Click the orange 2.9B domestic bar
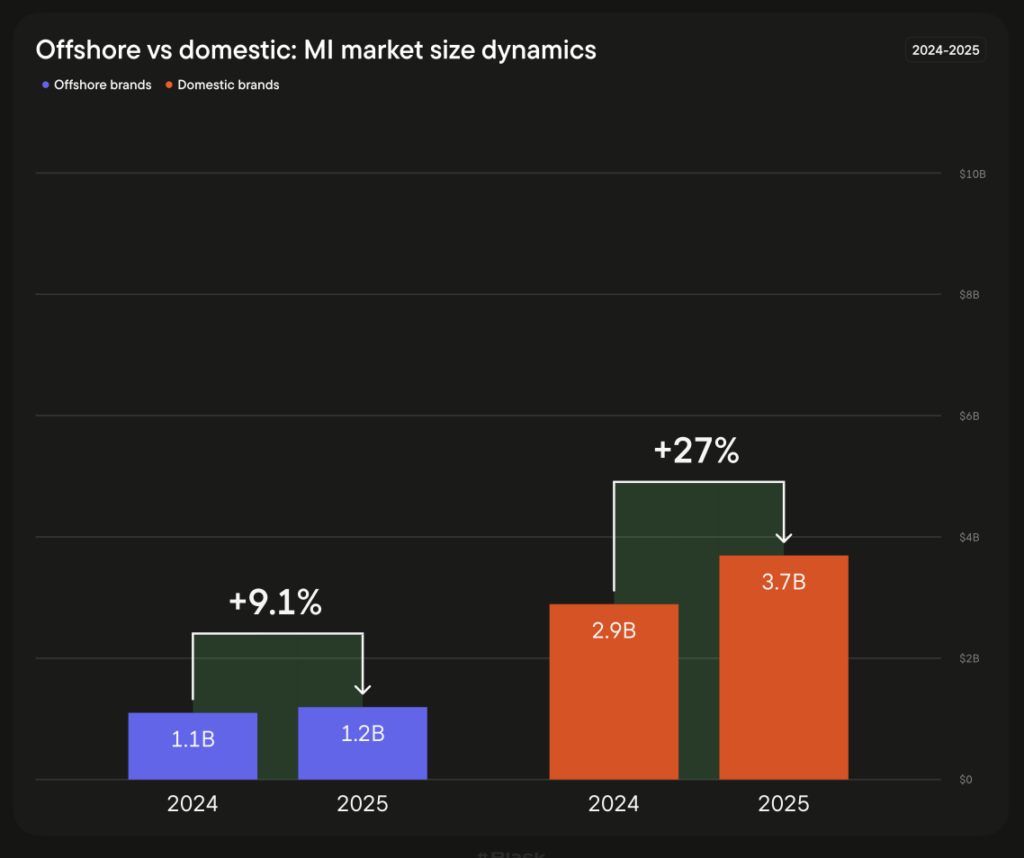The image size is (1024, 858). [x=614, y=691]
